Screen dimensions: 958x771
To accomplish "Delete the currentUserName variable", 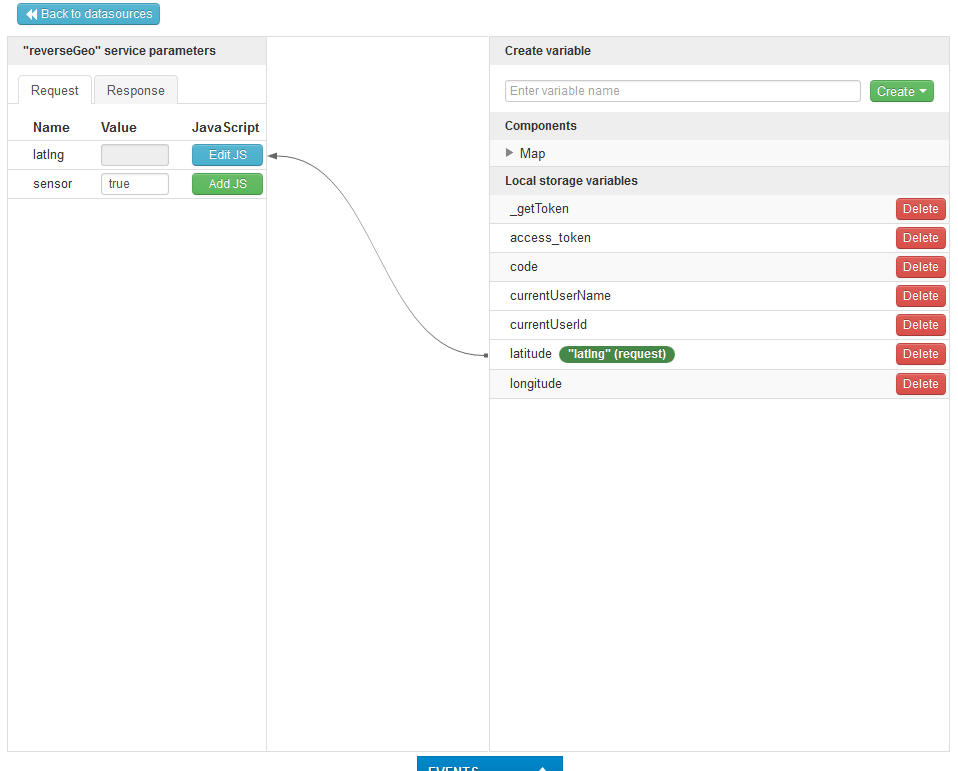I will coord(920,296).
